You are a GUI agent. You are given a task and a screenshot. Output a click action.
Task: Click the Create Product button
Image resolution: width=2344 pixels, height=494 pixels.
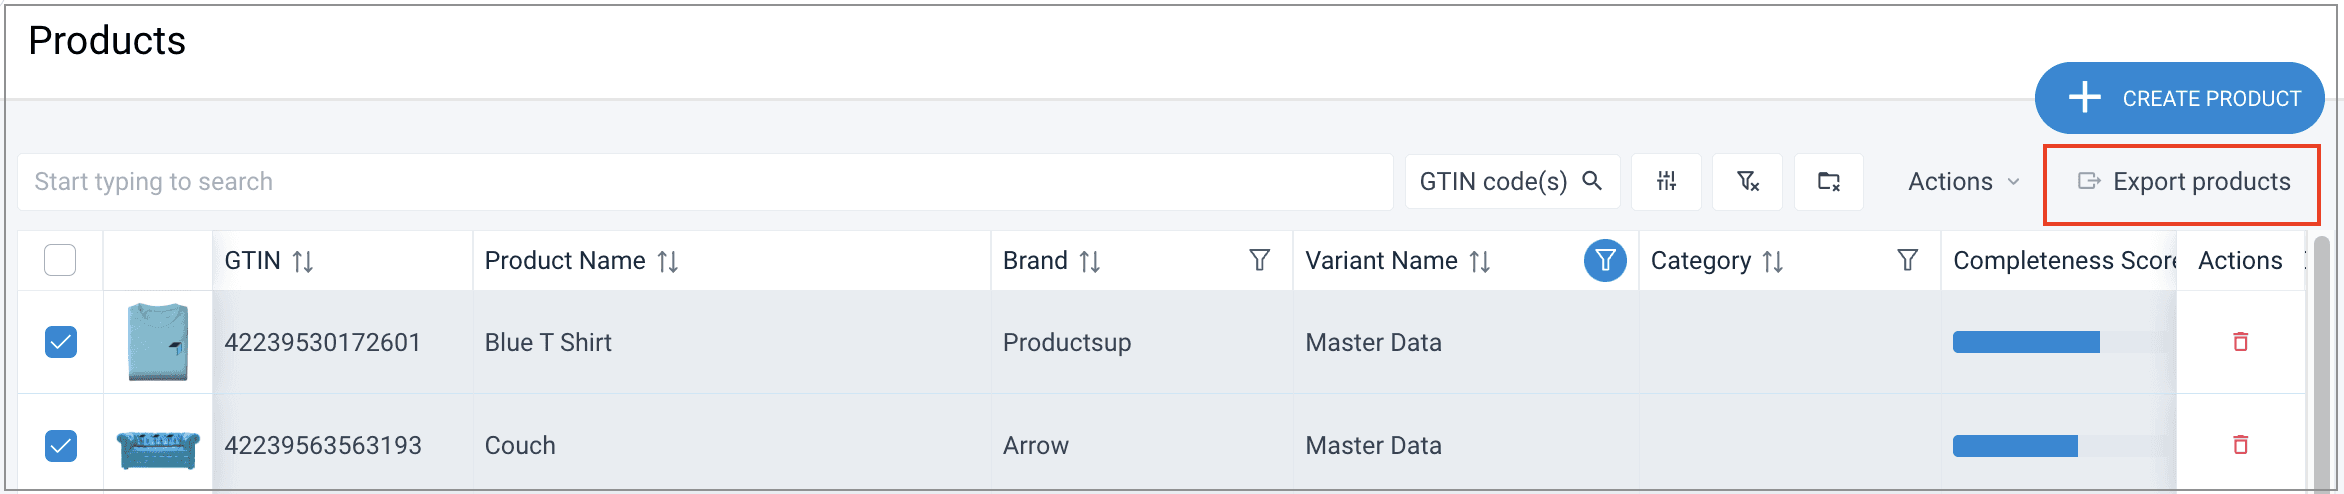click(x=2179, y=98)
